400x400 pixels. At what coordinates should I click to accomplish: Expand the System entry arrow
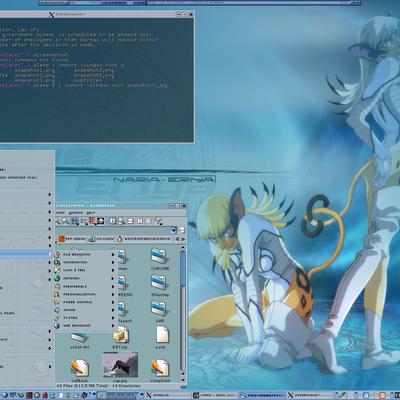coord(113,318)
